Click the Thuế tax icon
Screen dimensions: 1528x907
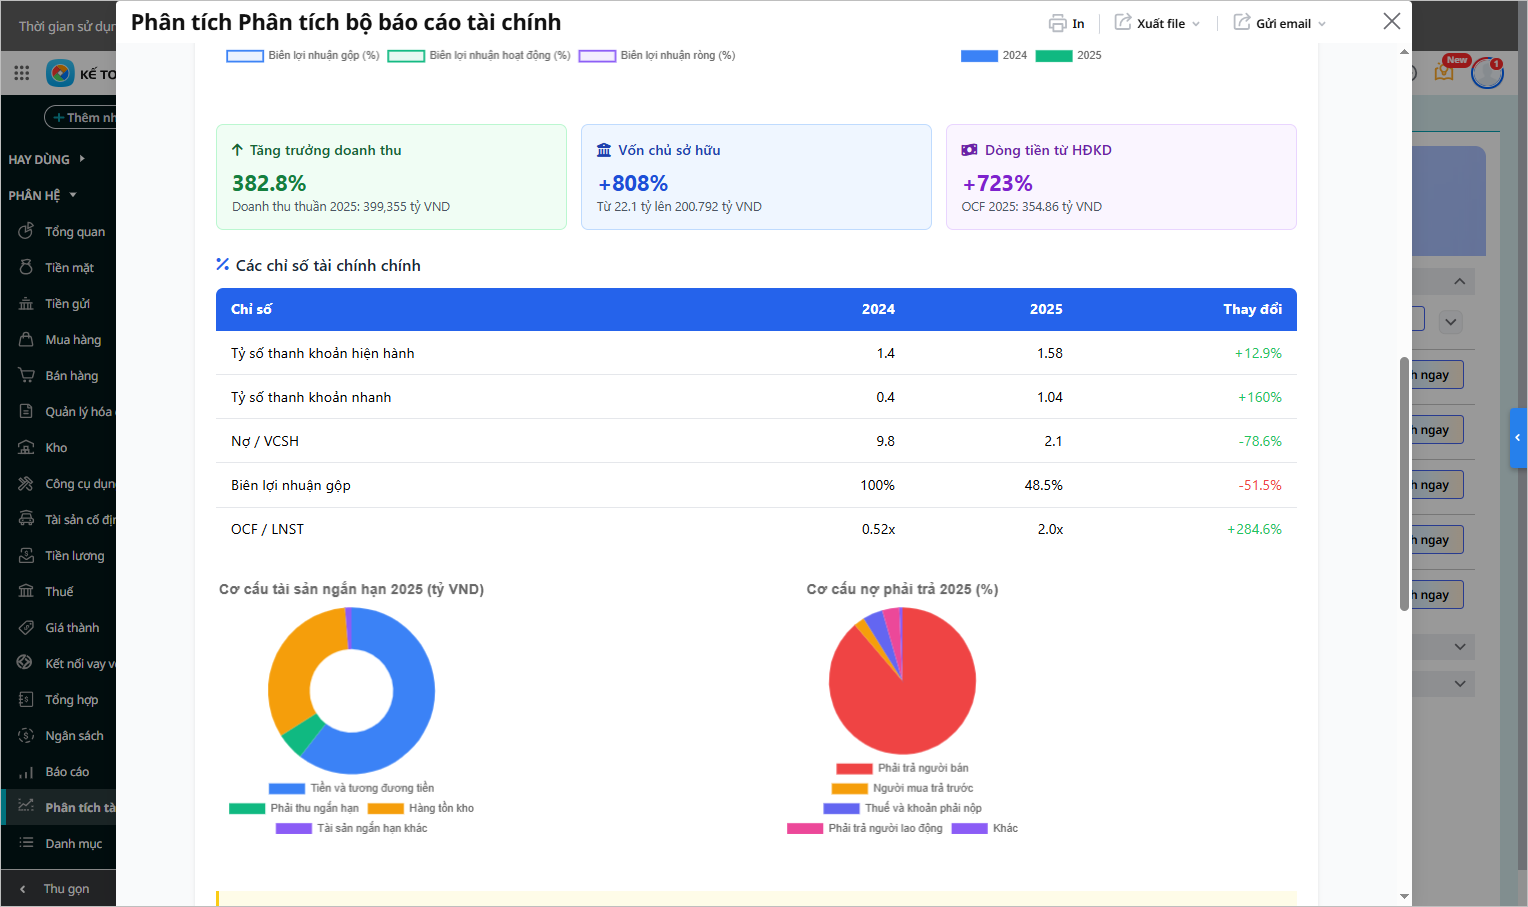click(26, 592)
